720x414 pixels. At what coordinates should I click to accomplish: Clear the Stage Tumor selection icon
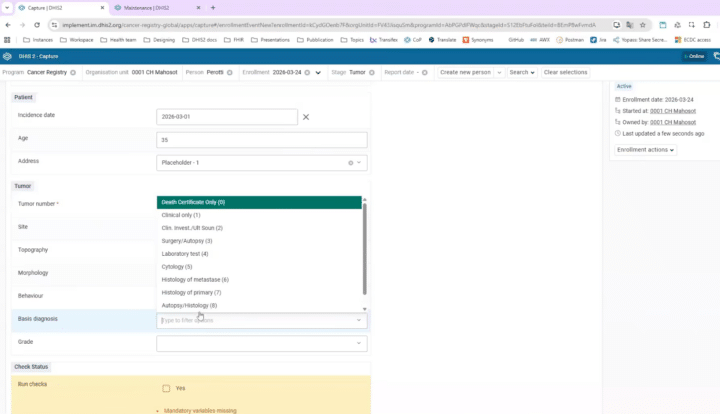coord(372,73)
